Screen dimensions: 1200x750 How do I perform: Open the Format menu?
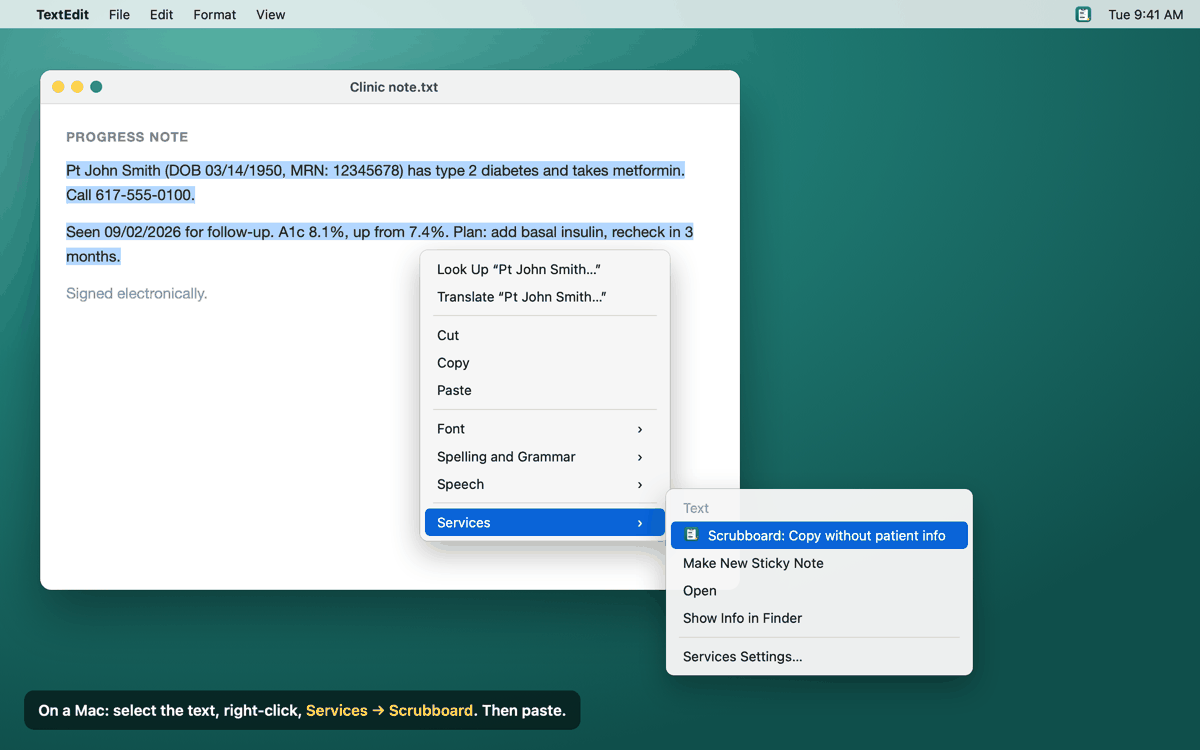pos(215,14)
